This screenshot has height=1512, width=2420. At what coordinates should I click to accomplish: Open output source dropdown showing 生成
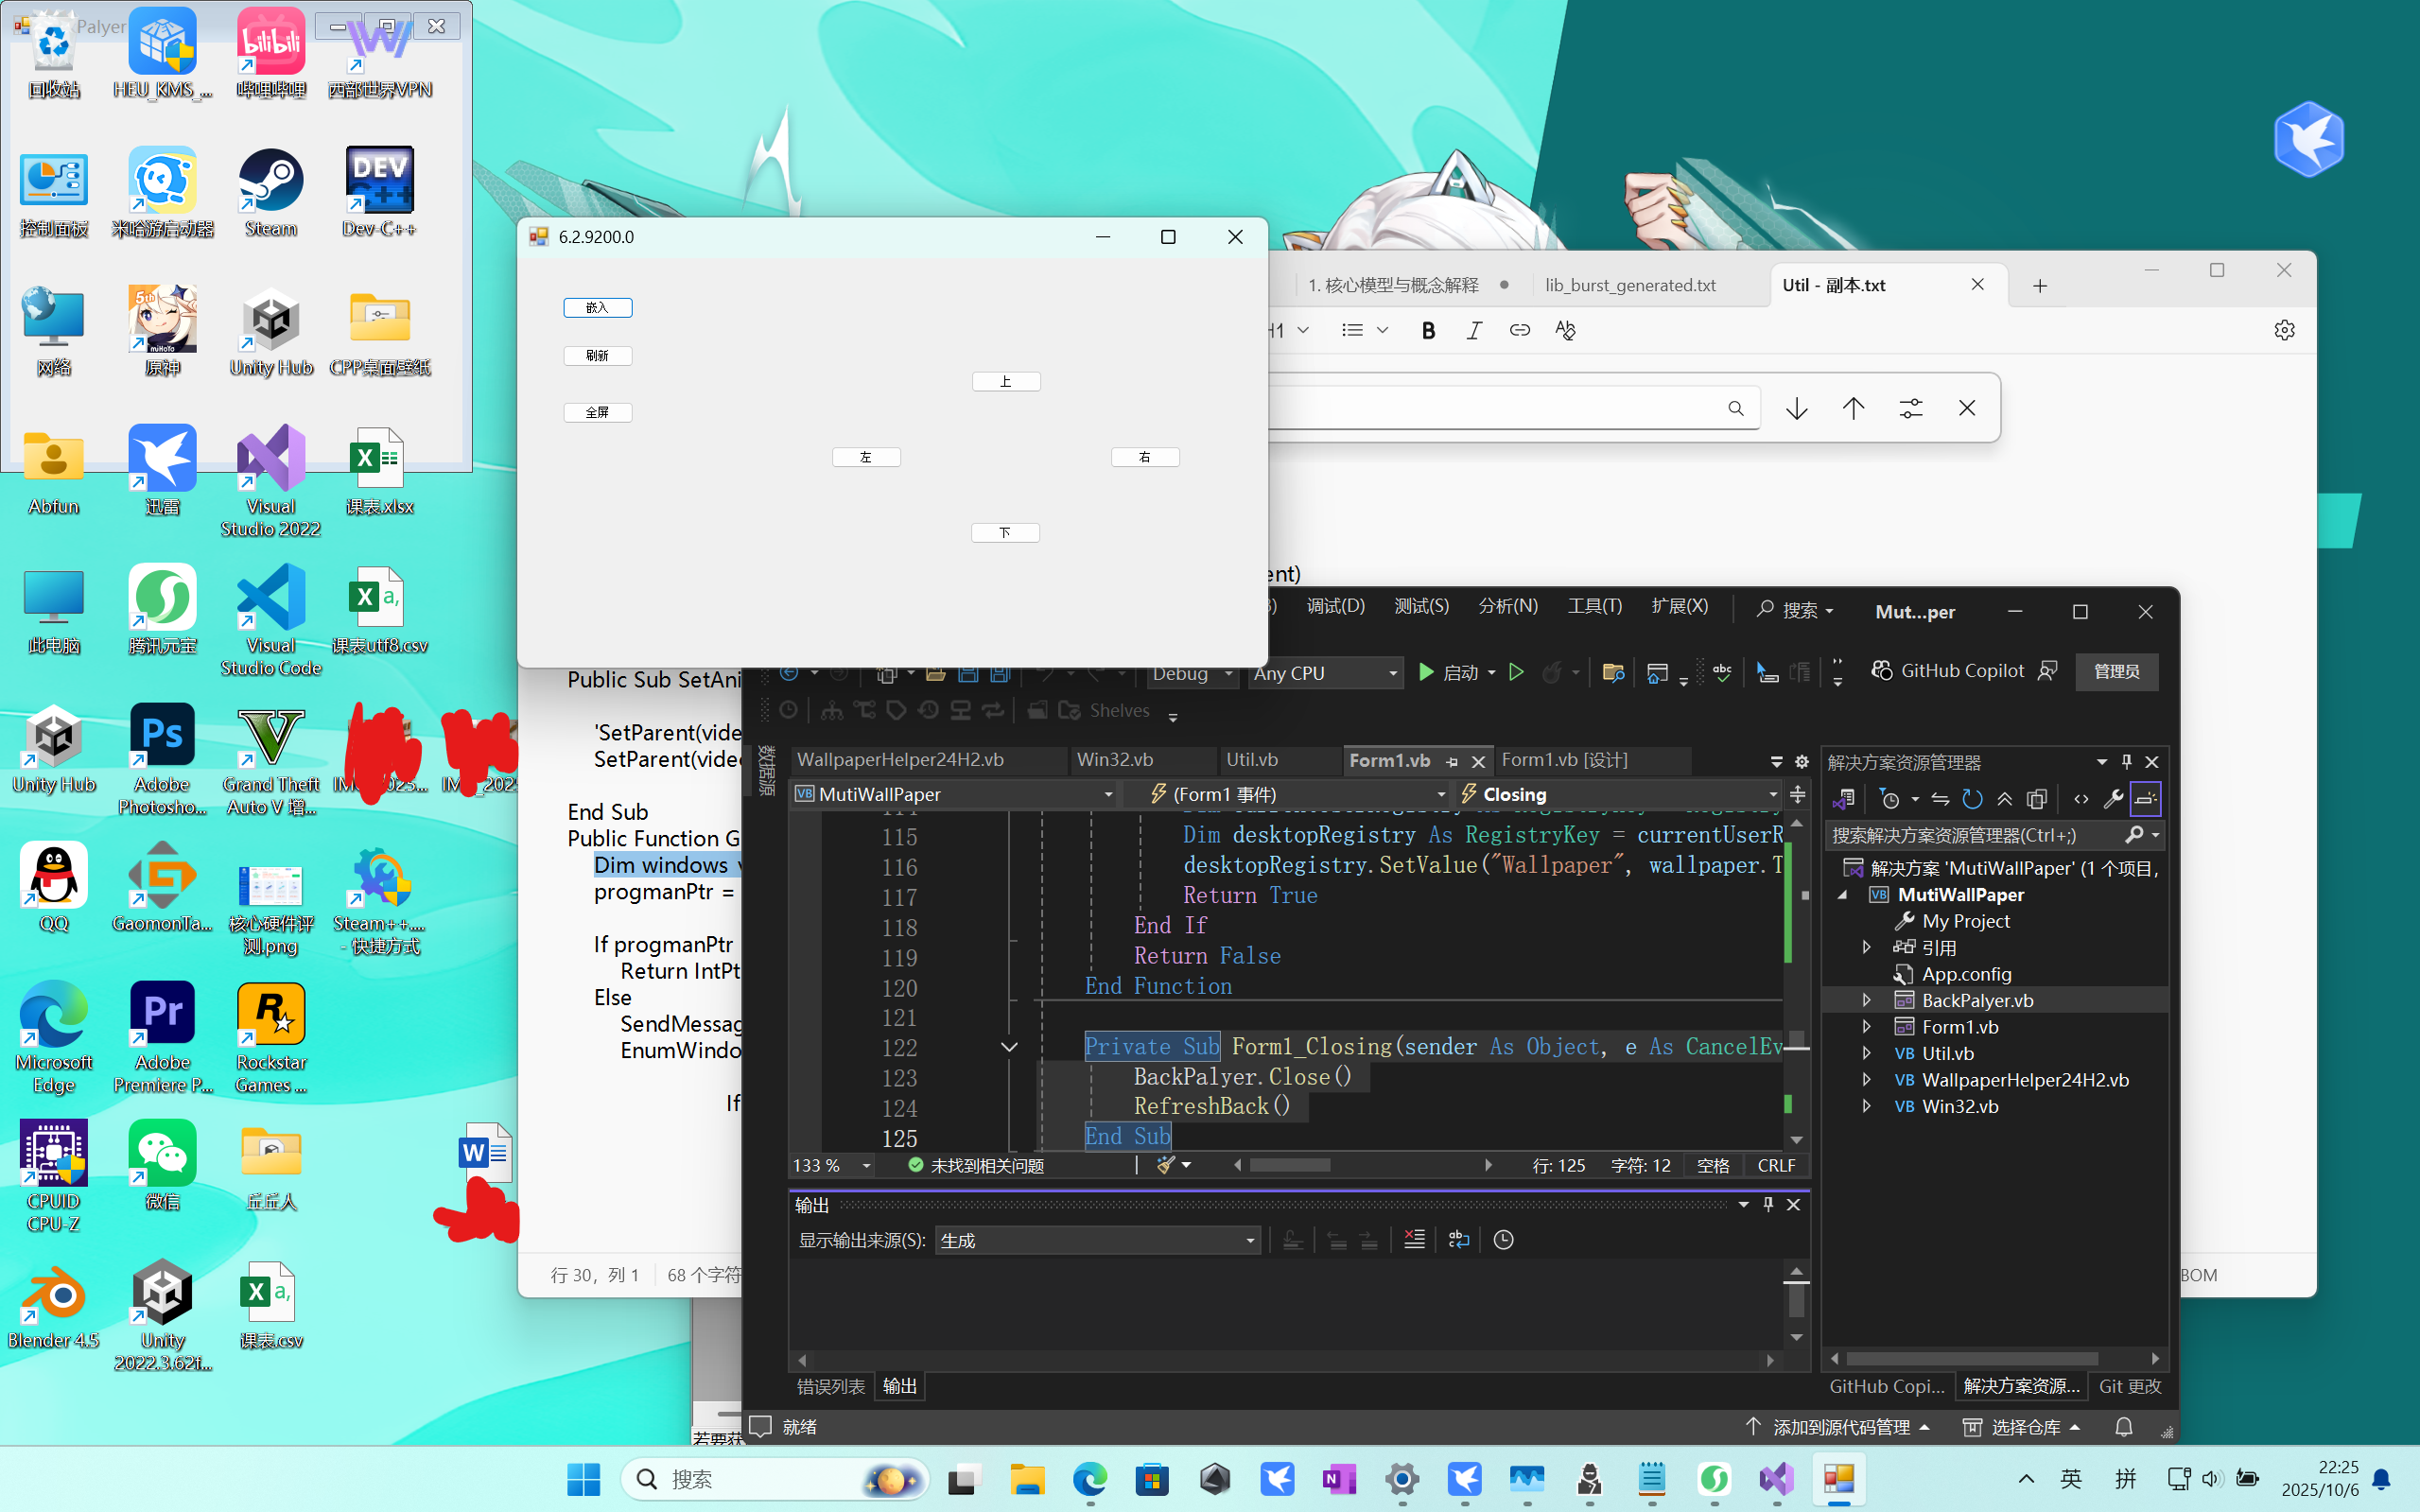tap(1098, 1240)
